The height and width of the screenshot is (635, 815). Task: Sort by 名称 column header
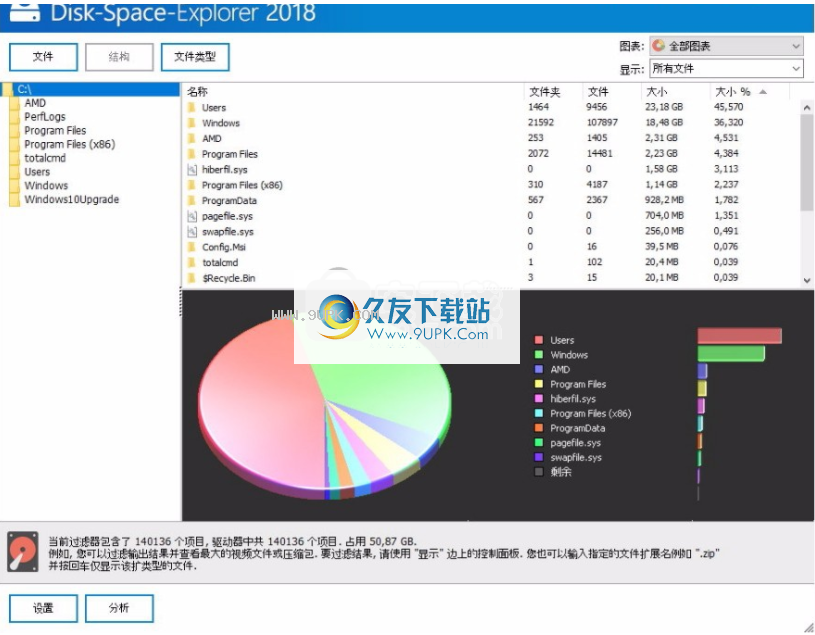tap(198, 92)
